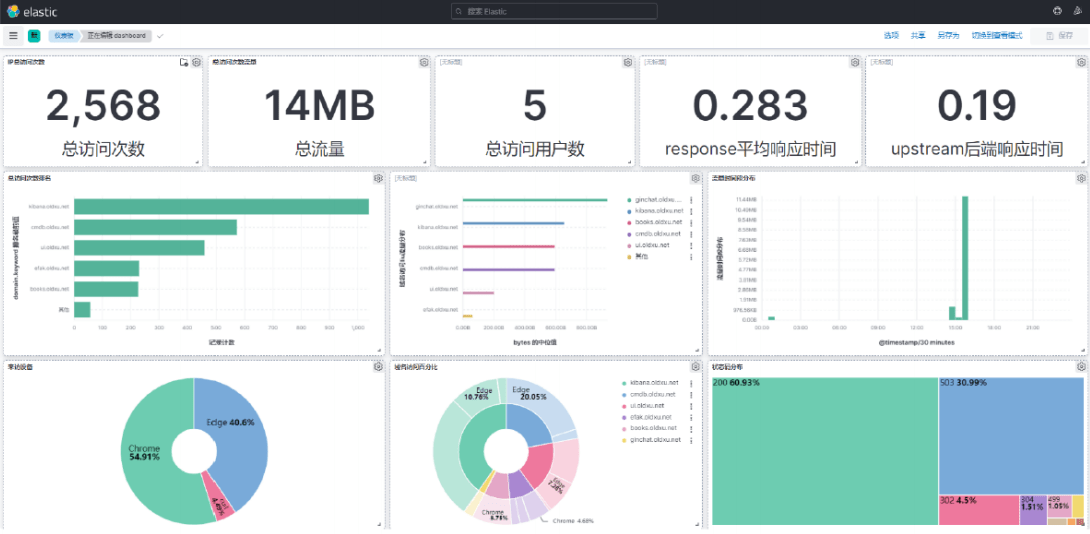Click the 另存为 save-as link
This screenshot has height=534, width=1090.
(x=948, y=36)
